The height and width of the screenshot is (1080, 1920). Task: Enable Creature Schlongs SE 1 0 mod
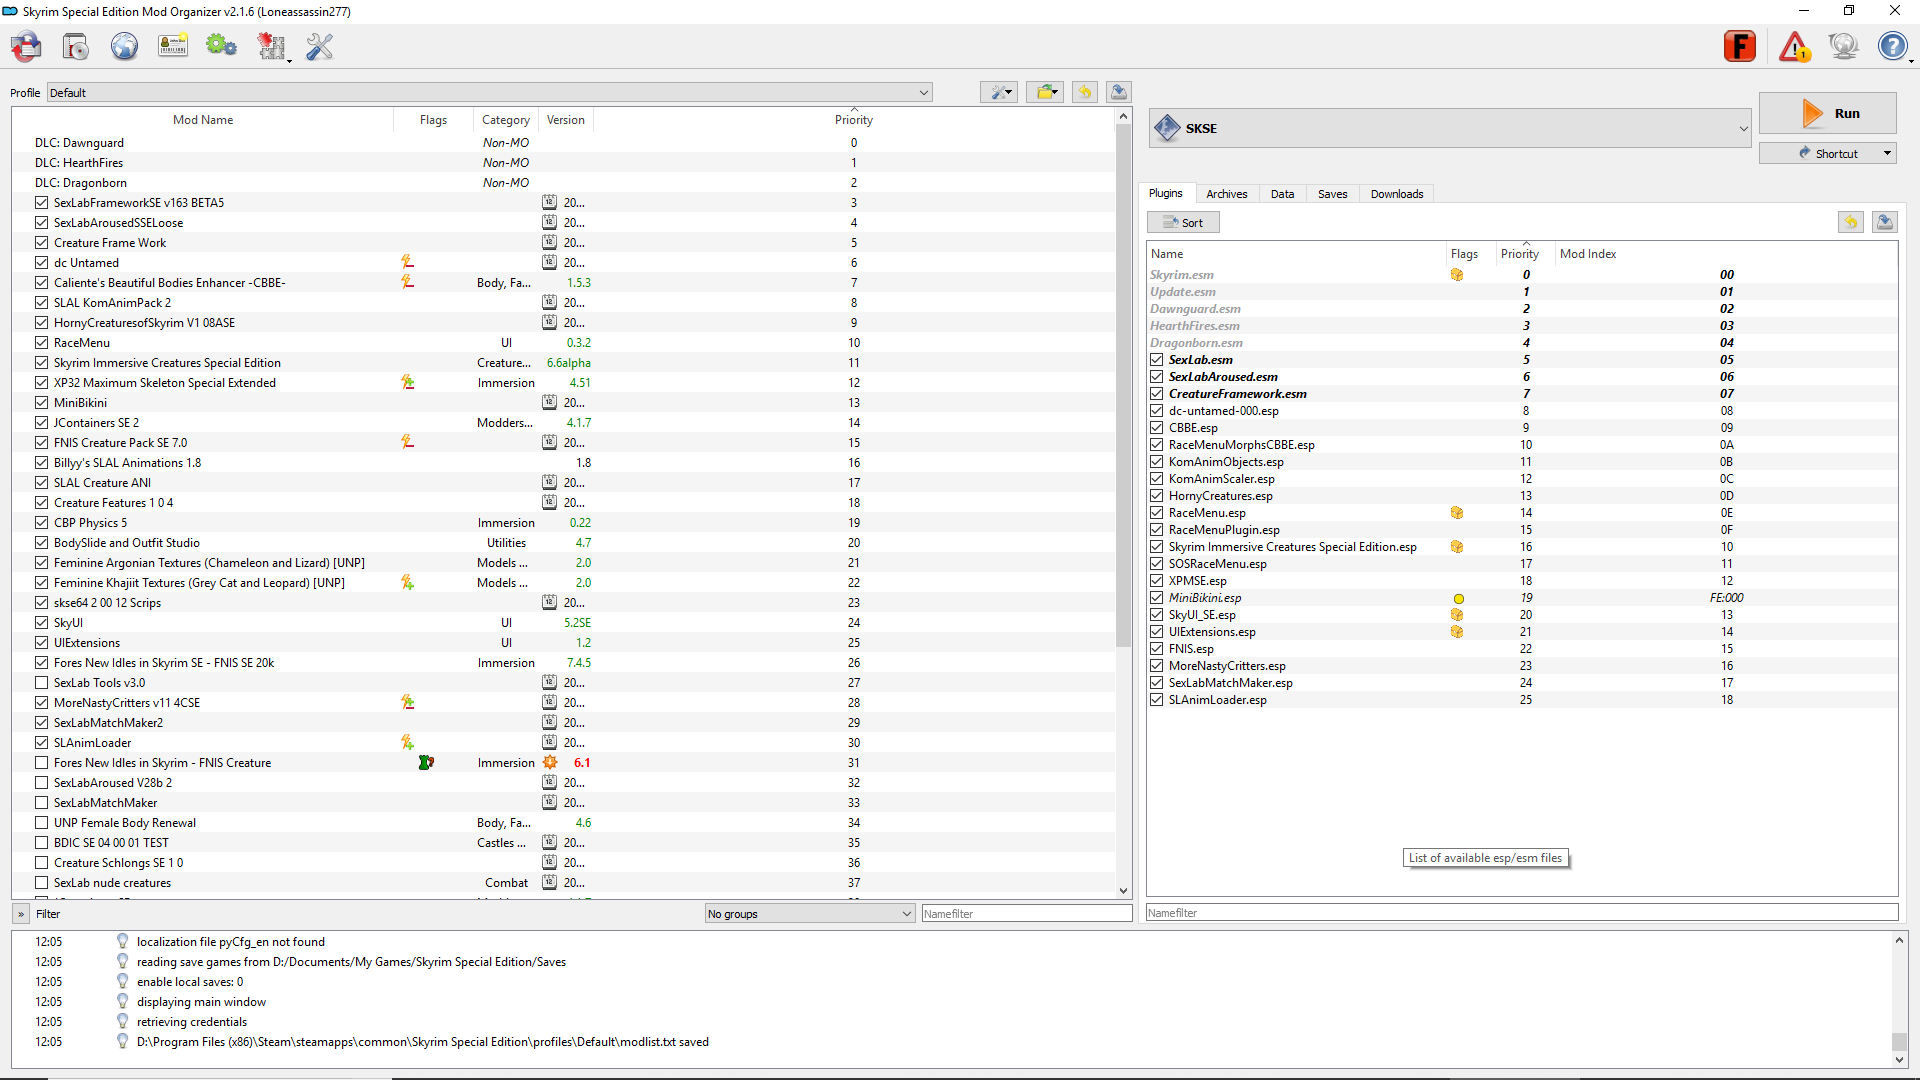pos(42,862)
